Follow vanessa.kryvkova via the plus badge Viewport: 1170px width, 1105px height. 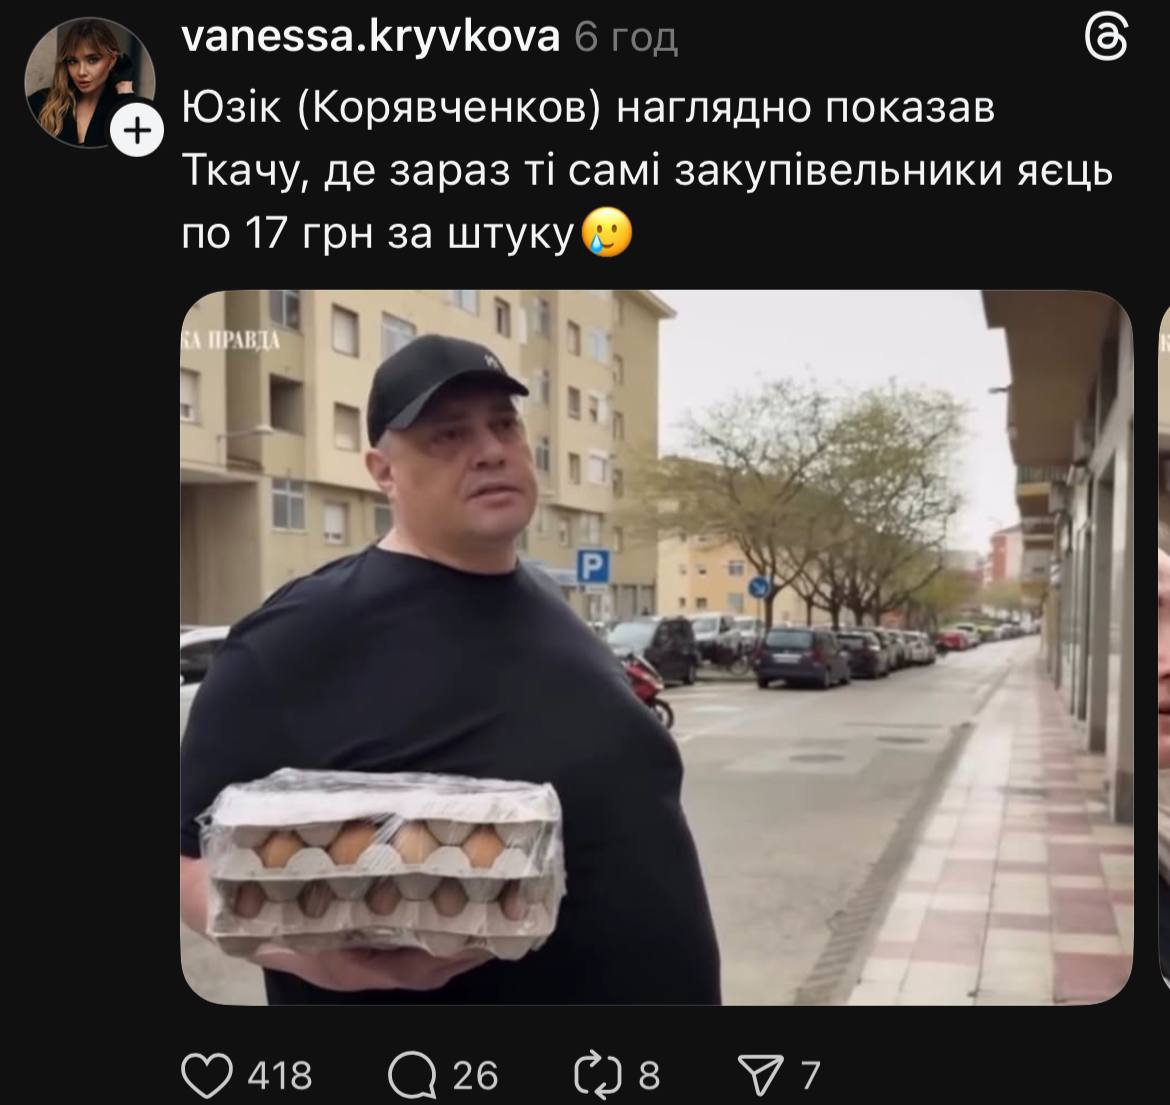click(x=137, y=131)
